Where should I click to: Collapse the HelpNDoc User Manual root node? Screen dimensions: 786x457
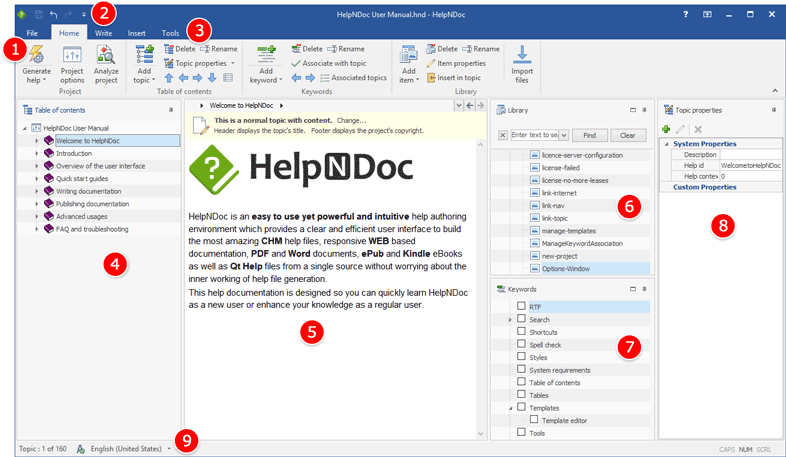(25, 128)
